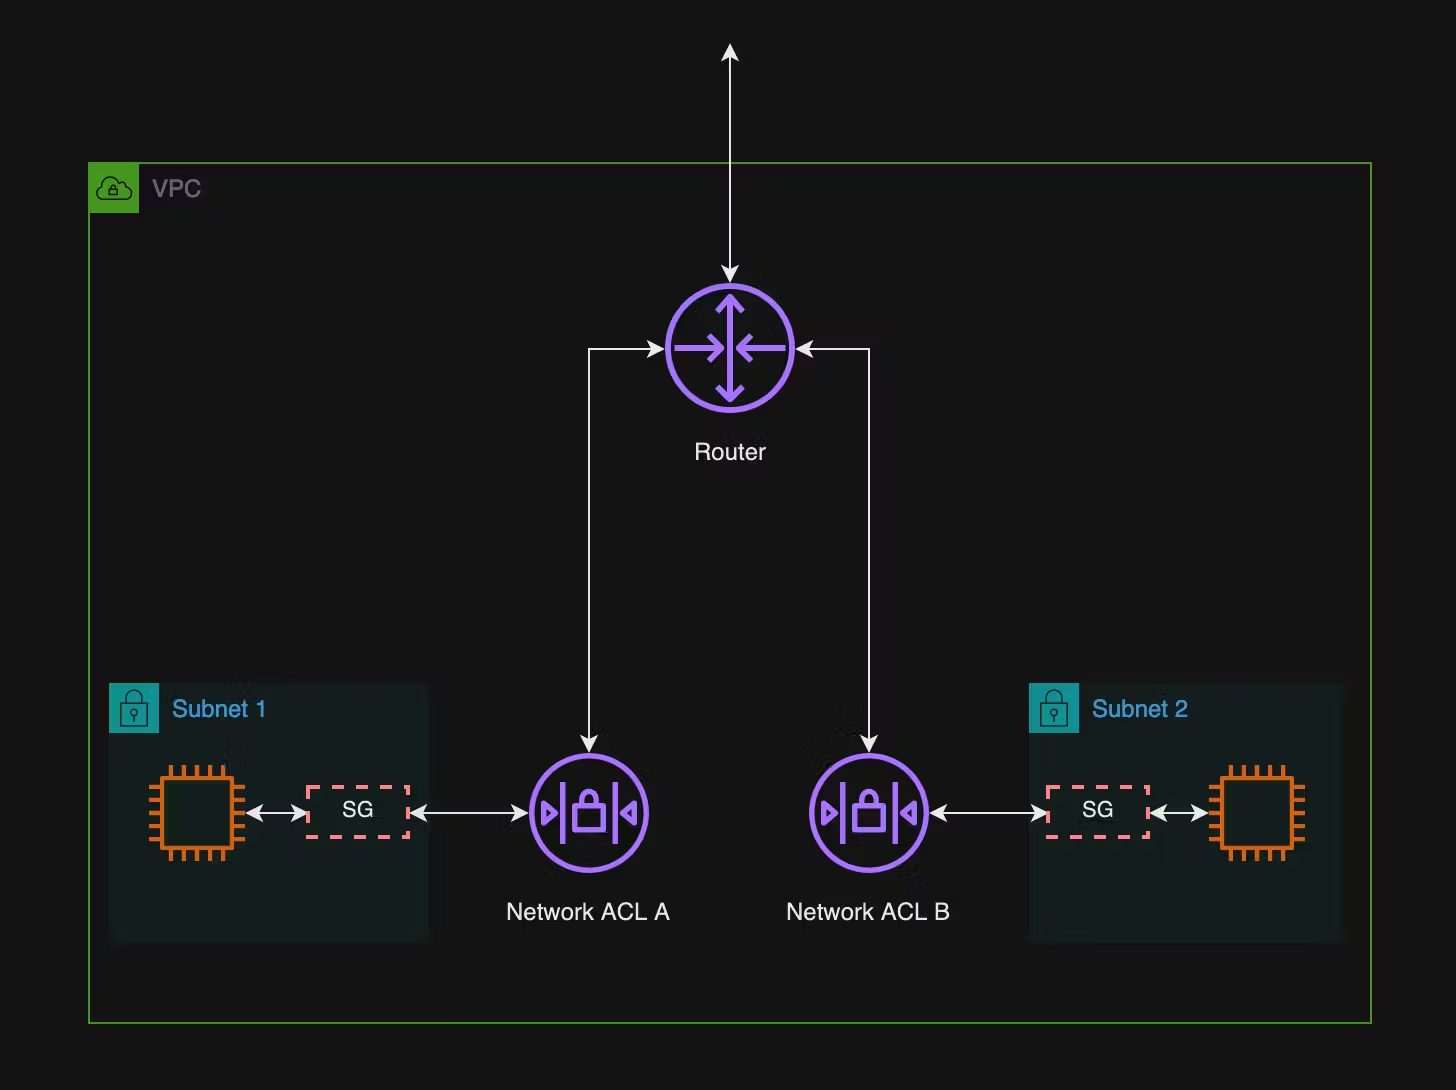Viewport: 1456px width, 1090px height.
Task: Click the EC2 instance icon in Subnet 1
Action: 197,813
